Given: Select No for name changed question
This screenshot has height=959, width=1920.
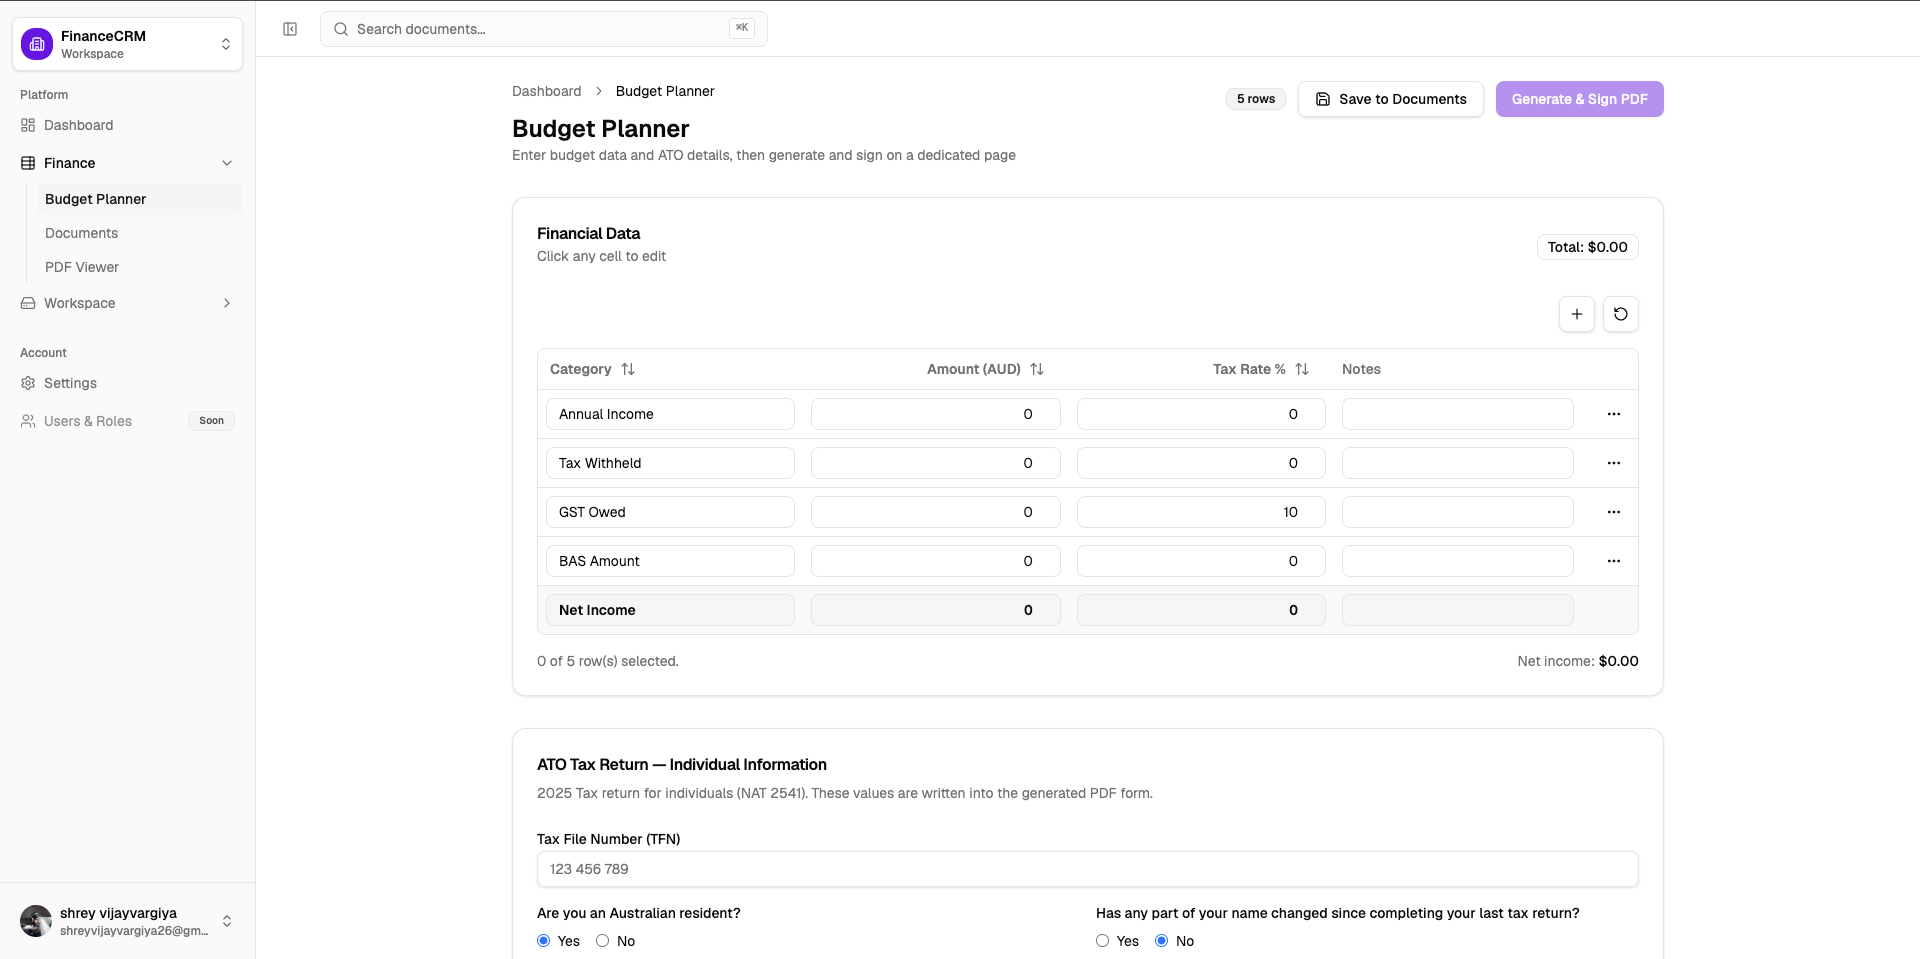Looking at the screenshot, I should (x=1161, y=941).
